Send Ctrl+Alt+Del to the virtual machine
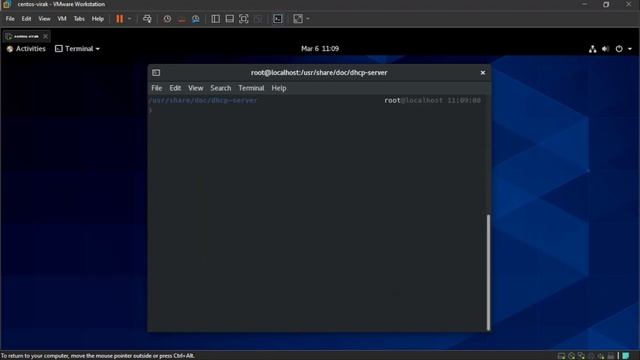This screenshot has width=640, height=360. [x=147, y=19]
